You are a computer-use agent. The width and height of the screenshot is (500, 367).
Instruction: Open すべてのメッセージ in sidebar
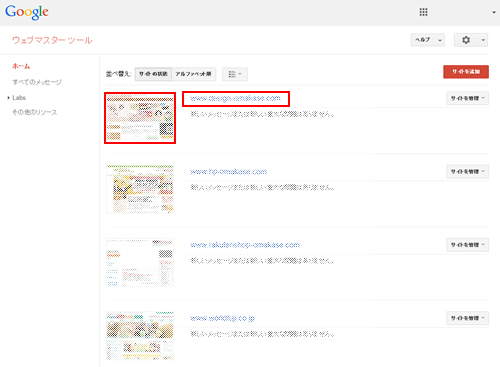[x=37, y=82]
